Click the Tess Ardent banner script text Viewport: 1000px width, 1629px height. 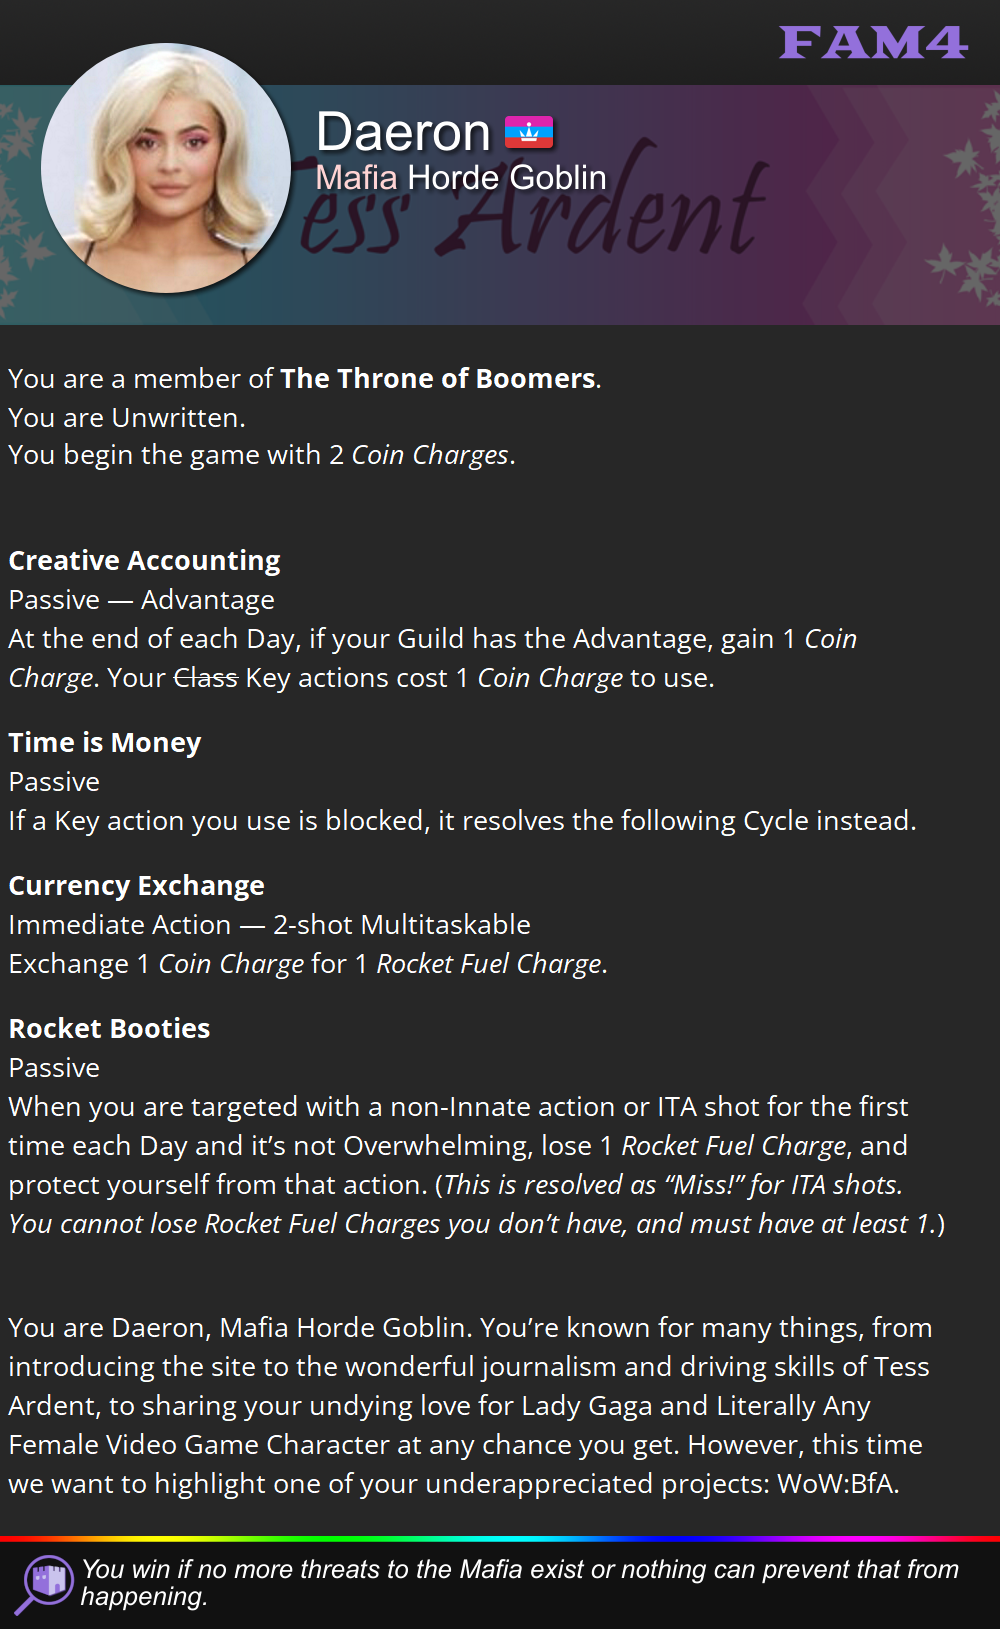(534, 205)
